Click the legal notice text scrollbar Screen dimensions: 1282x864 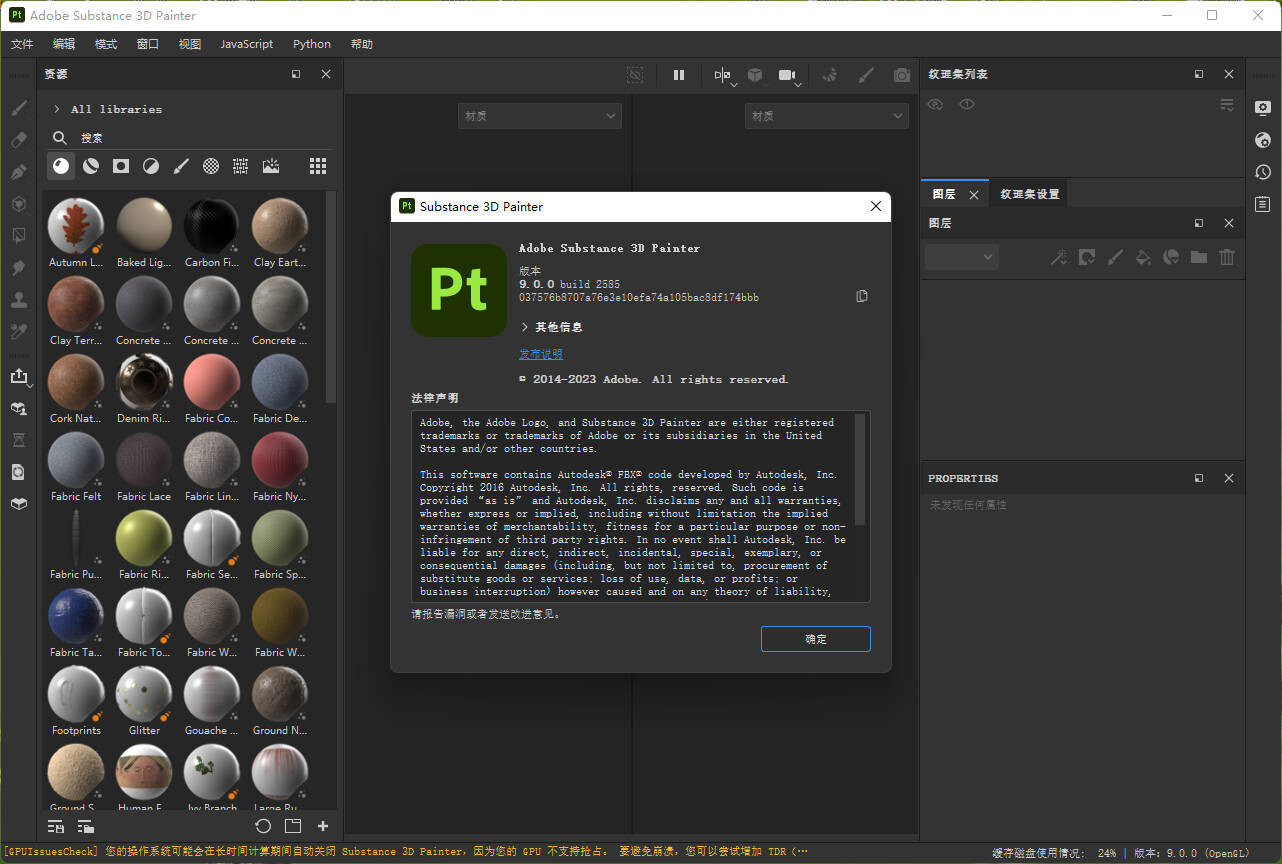click(860, 470)
